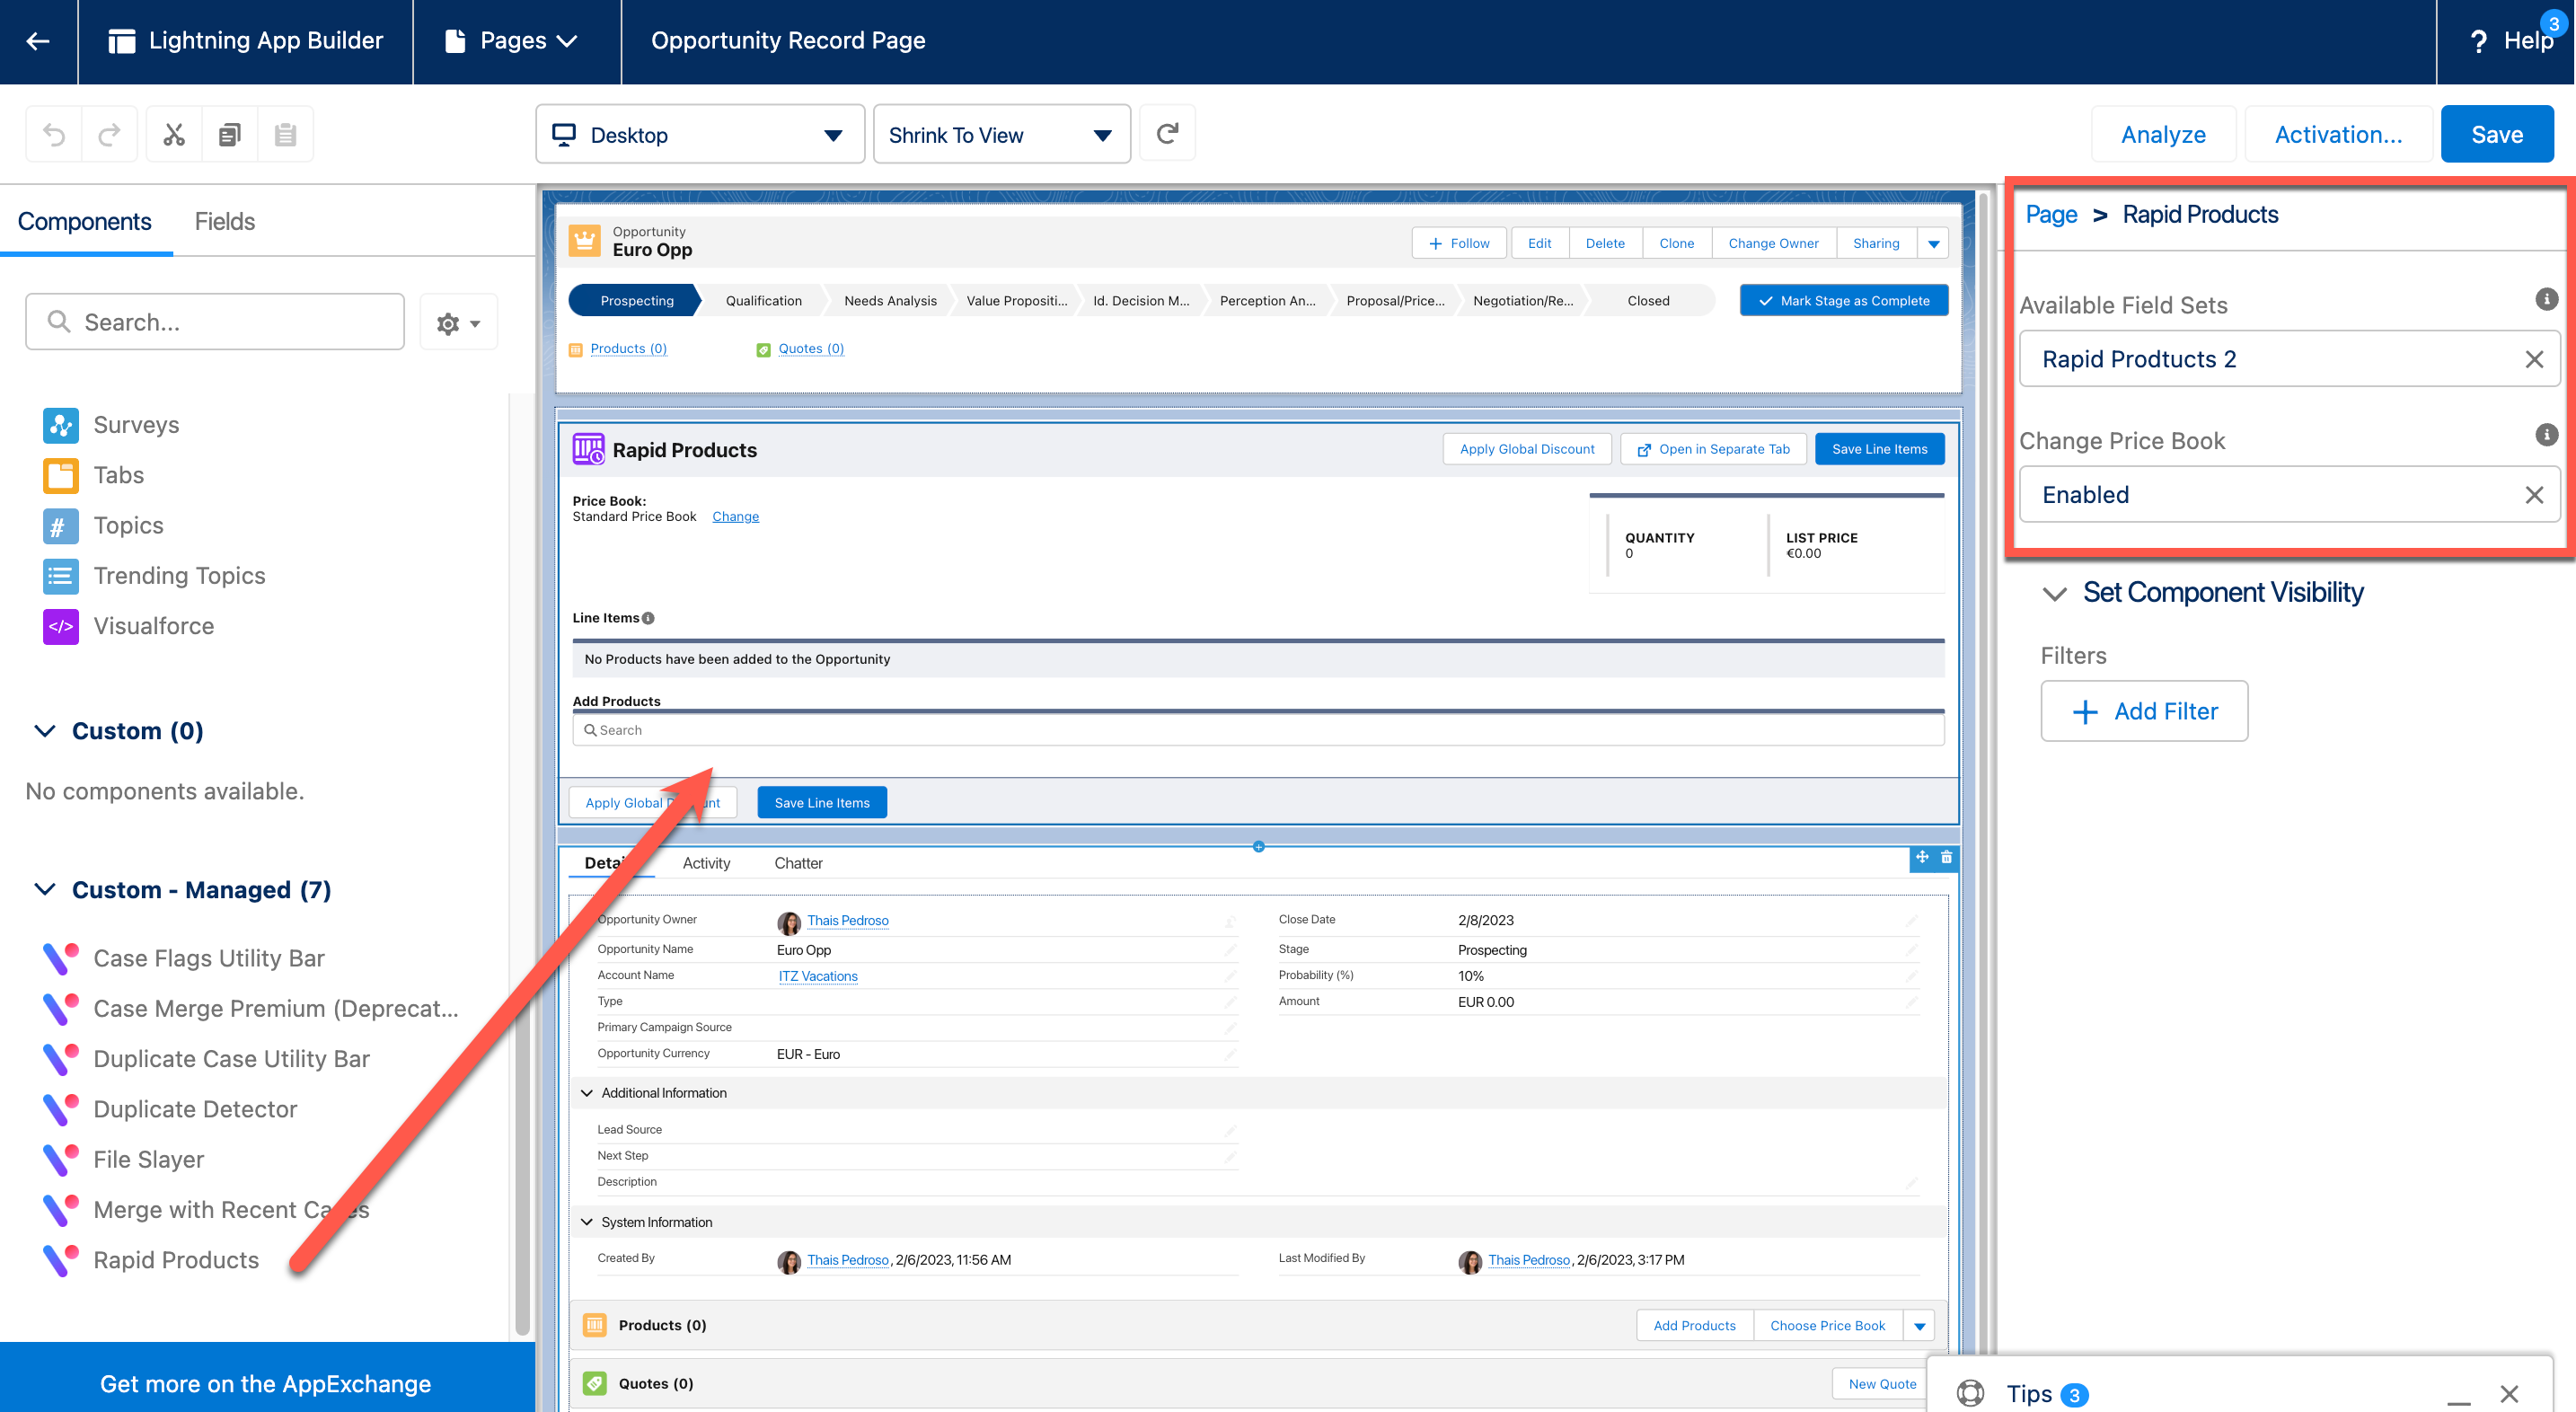This screenshot has height=1412, width=2576.
Task: Select the Visualforce component
Action: point(128,626)
